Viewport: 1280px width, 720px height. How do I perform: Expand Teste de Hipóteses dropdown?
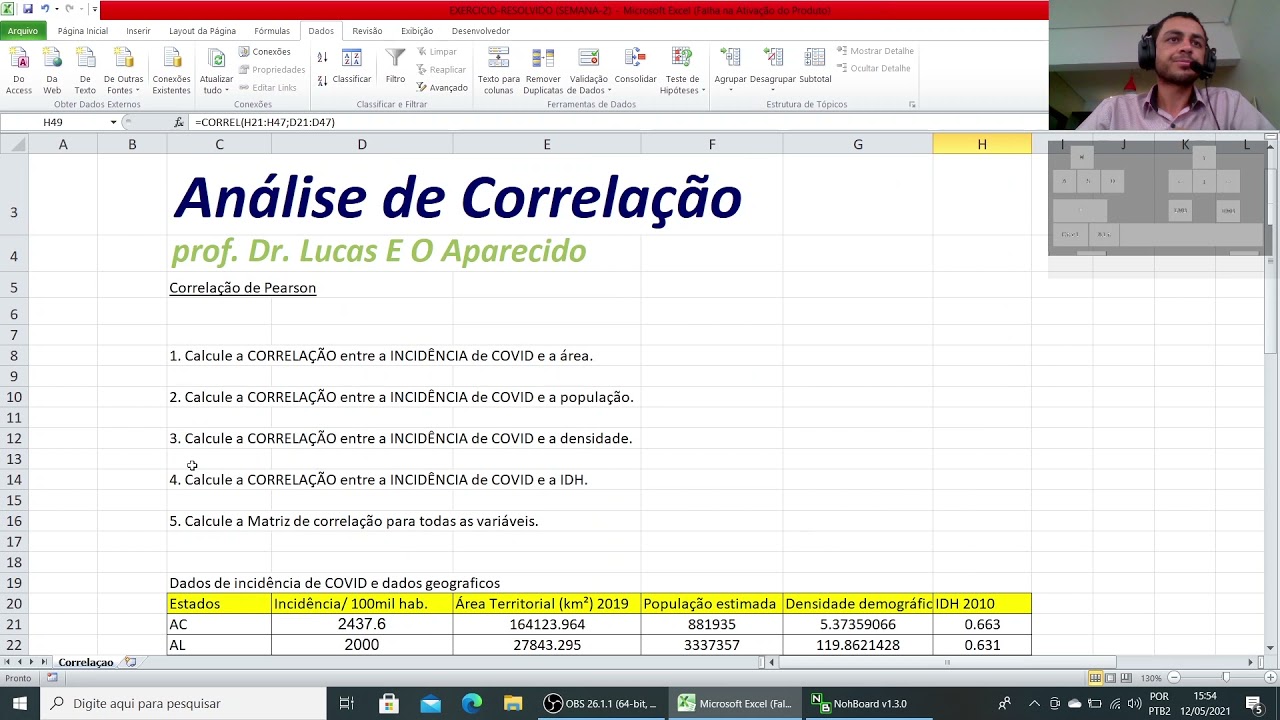682,85
